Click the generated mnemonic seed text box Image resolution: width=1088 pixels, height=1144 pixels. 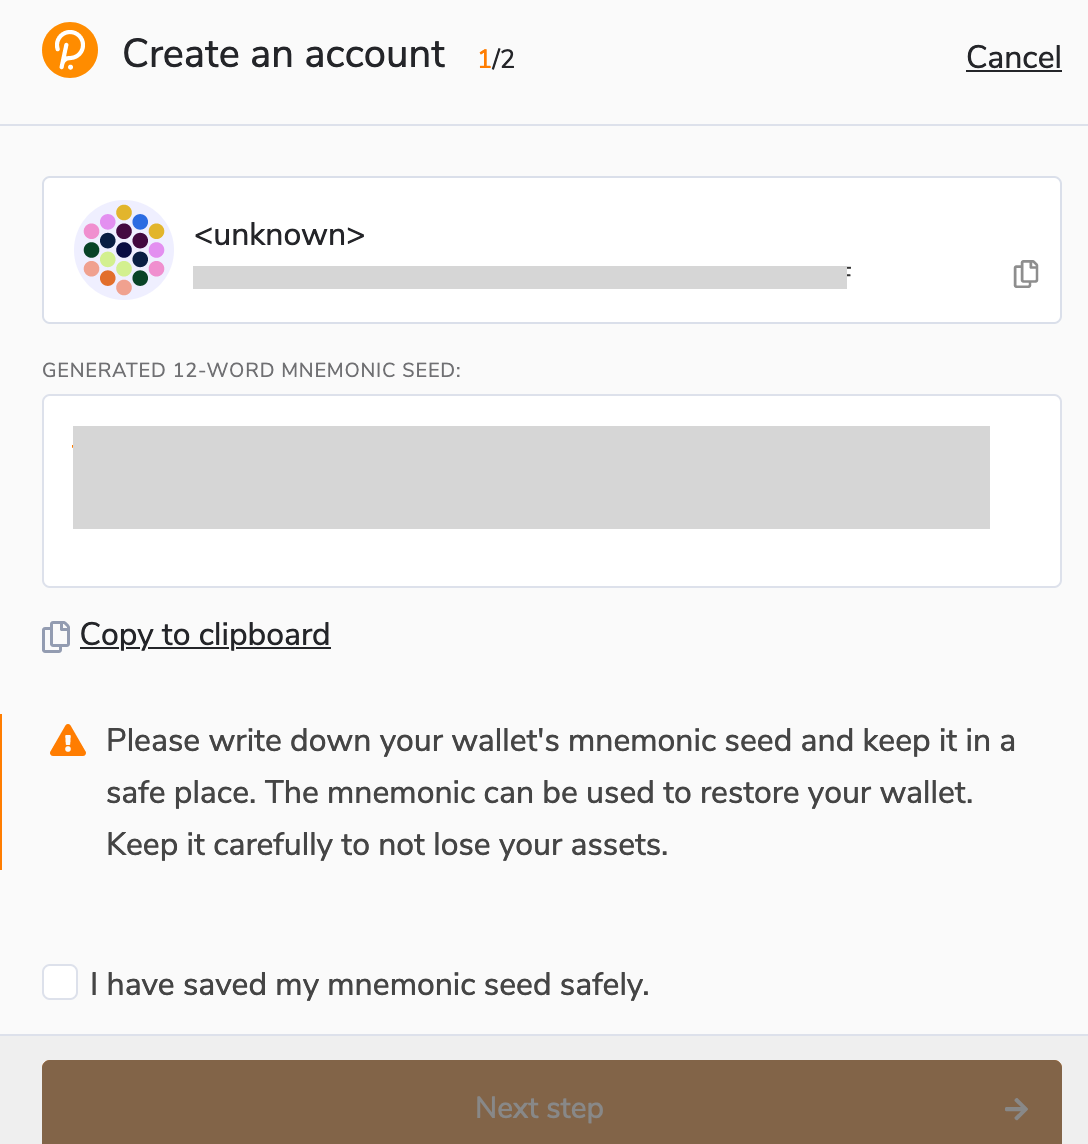(x=552, y=491)
